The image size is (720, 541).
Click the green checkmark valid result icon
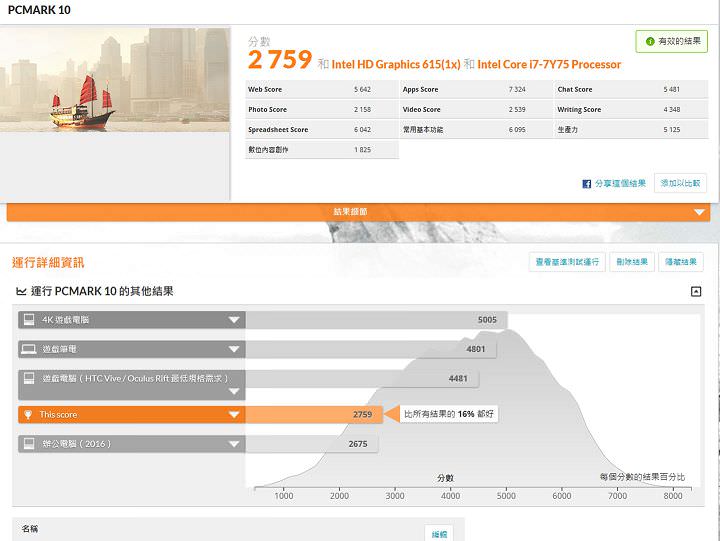pyautogui.click(x=648, y=42)
